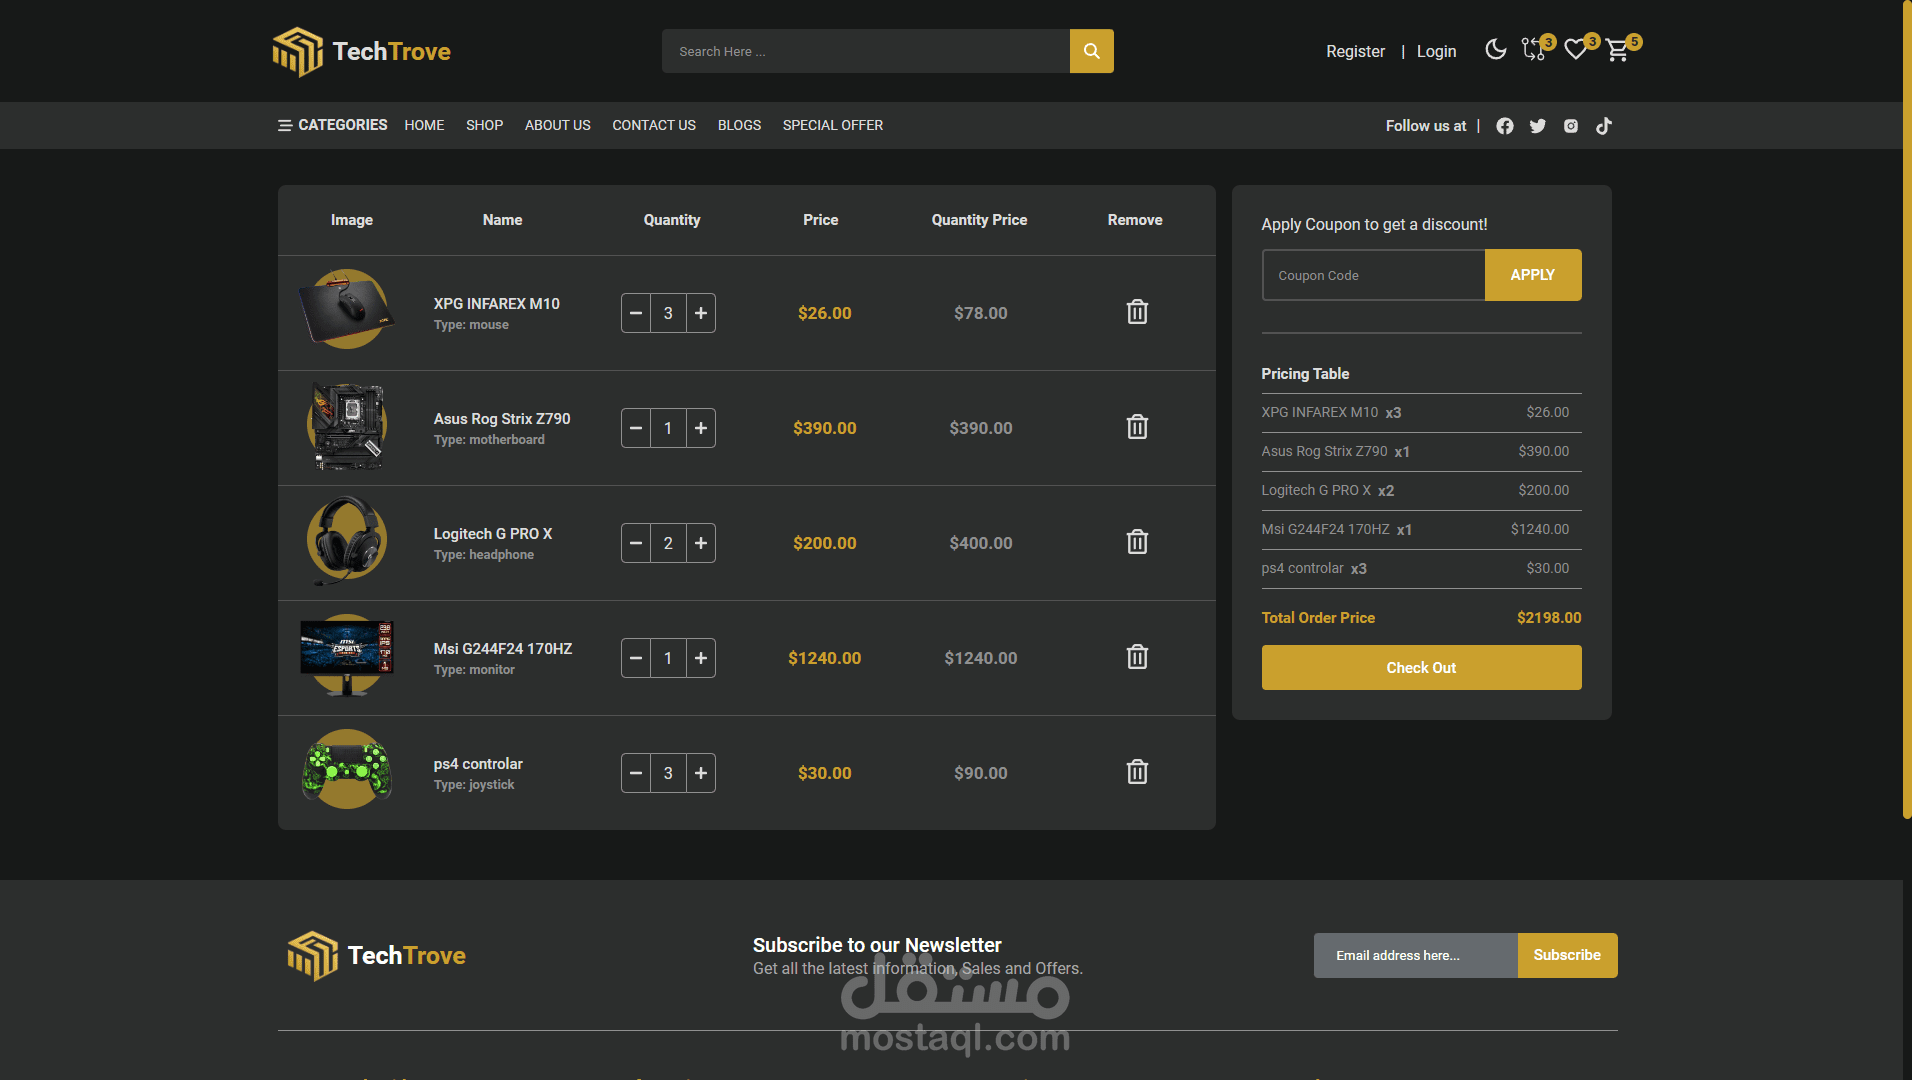Open the Shop menu item
The image size is (1912, 1080).
pyautogui.click(x=484, y=125)
